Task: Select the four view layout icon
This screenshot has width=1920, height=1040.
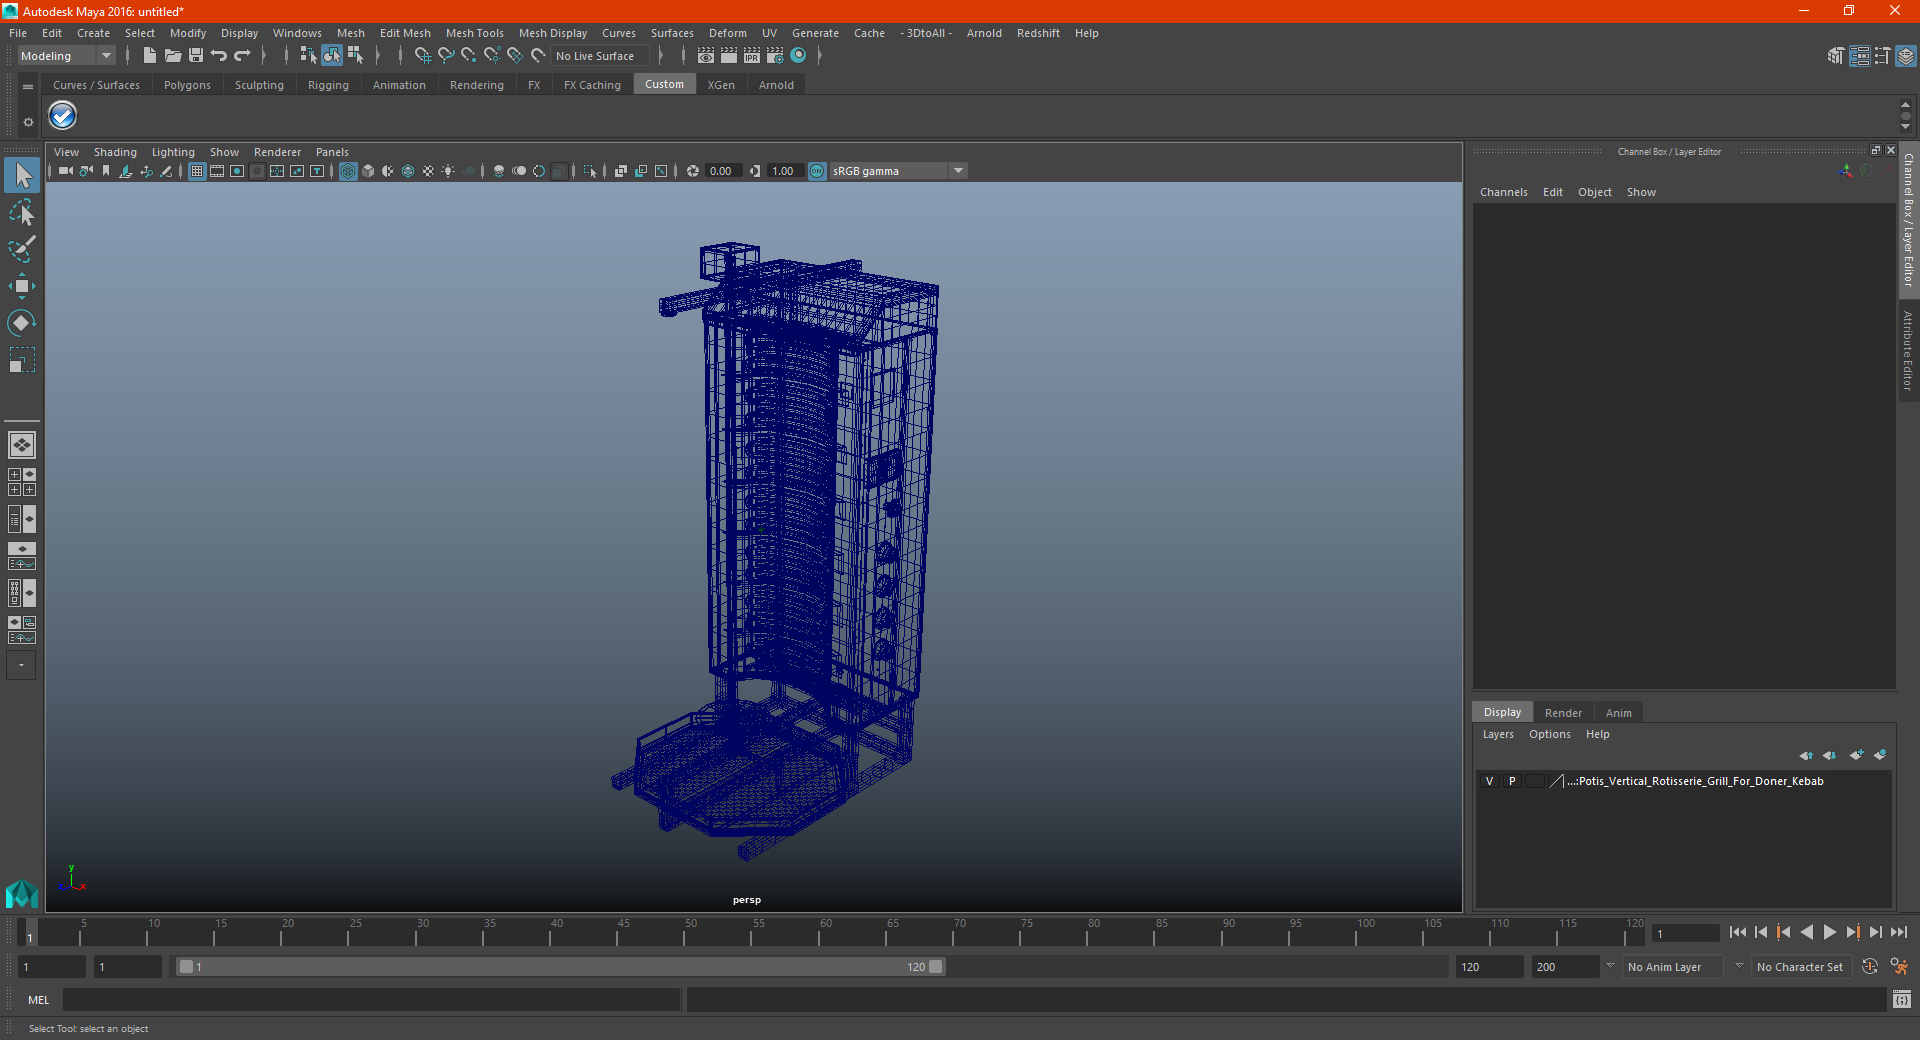Action: 22,482
